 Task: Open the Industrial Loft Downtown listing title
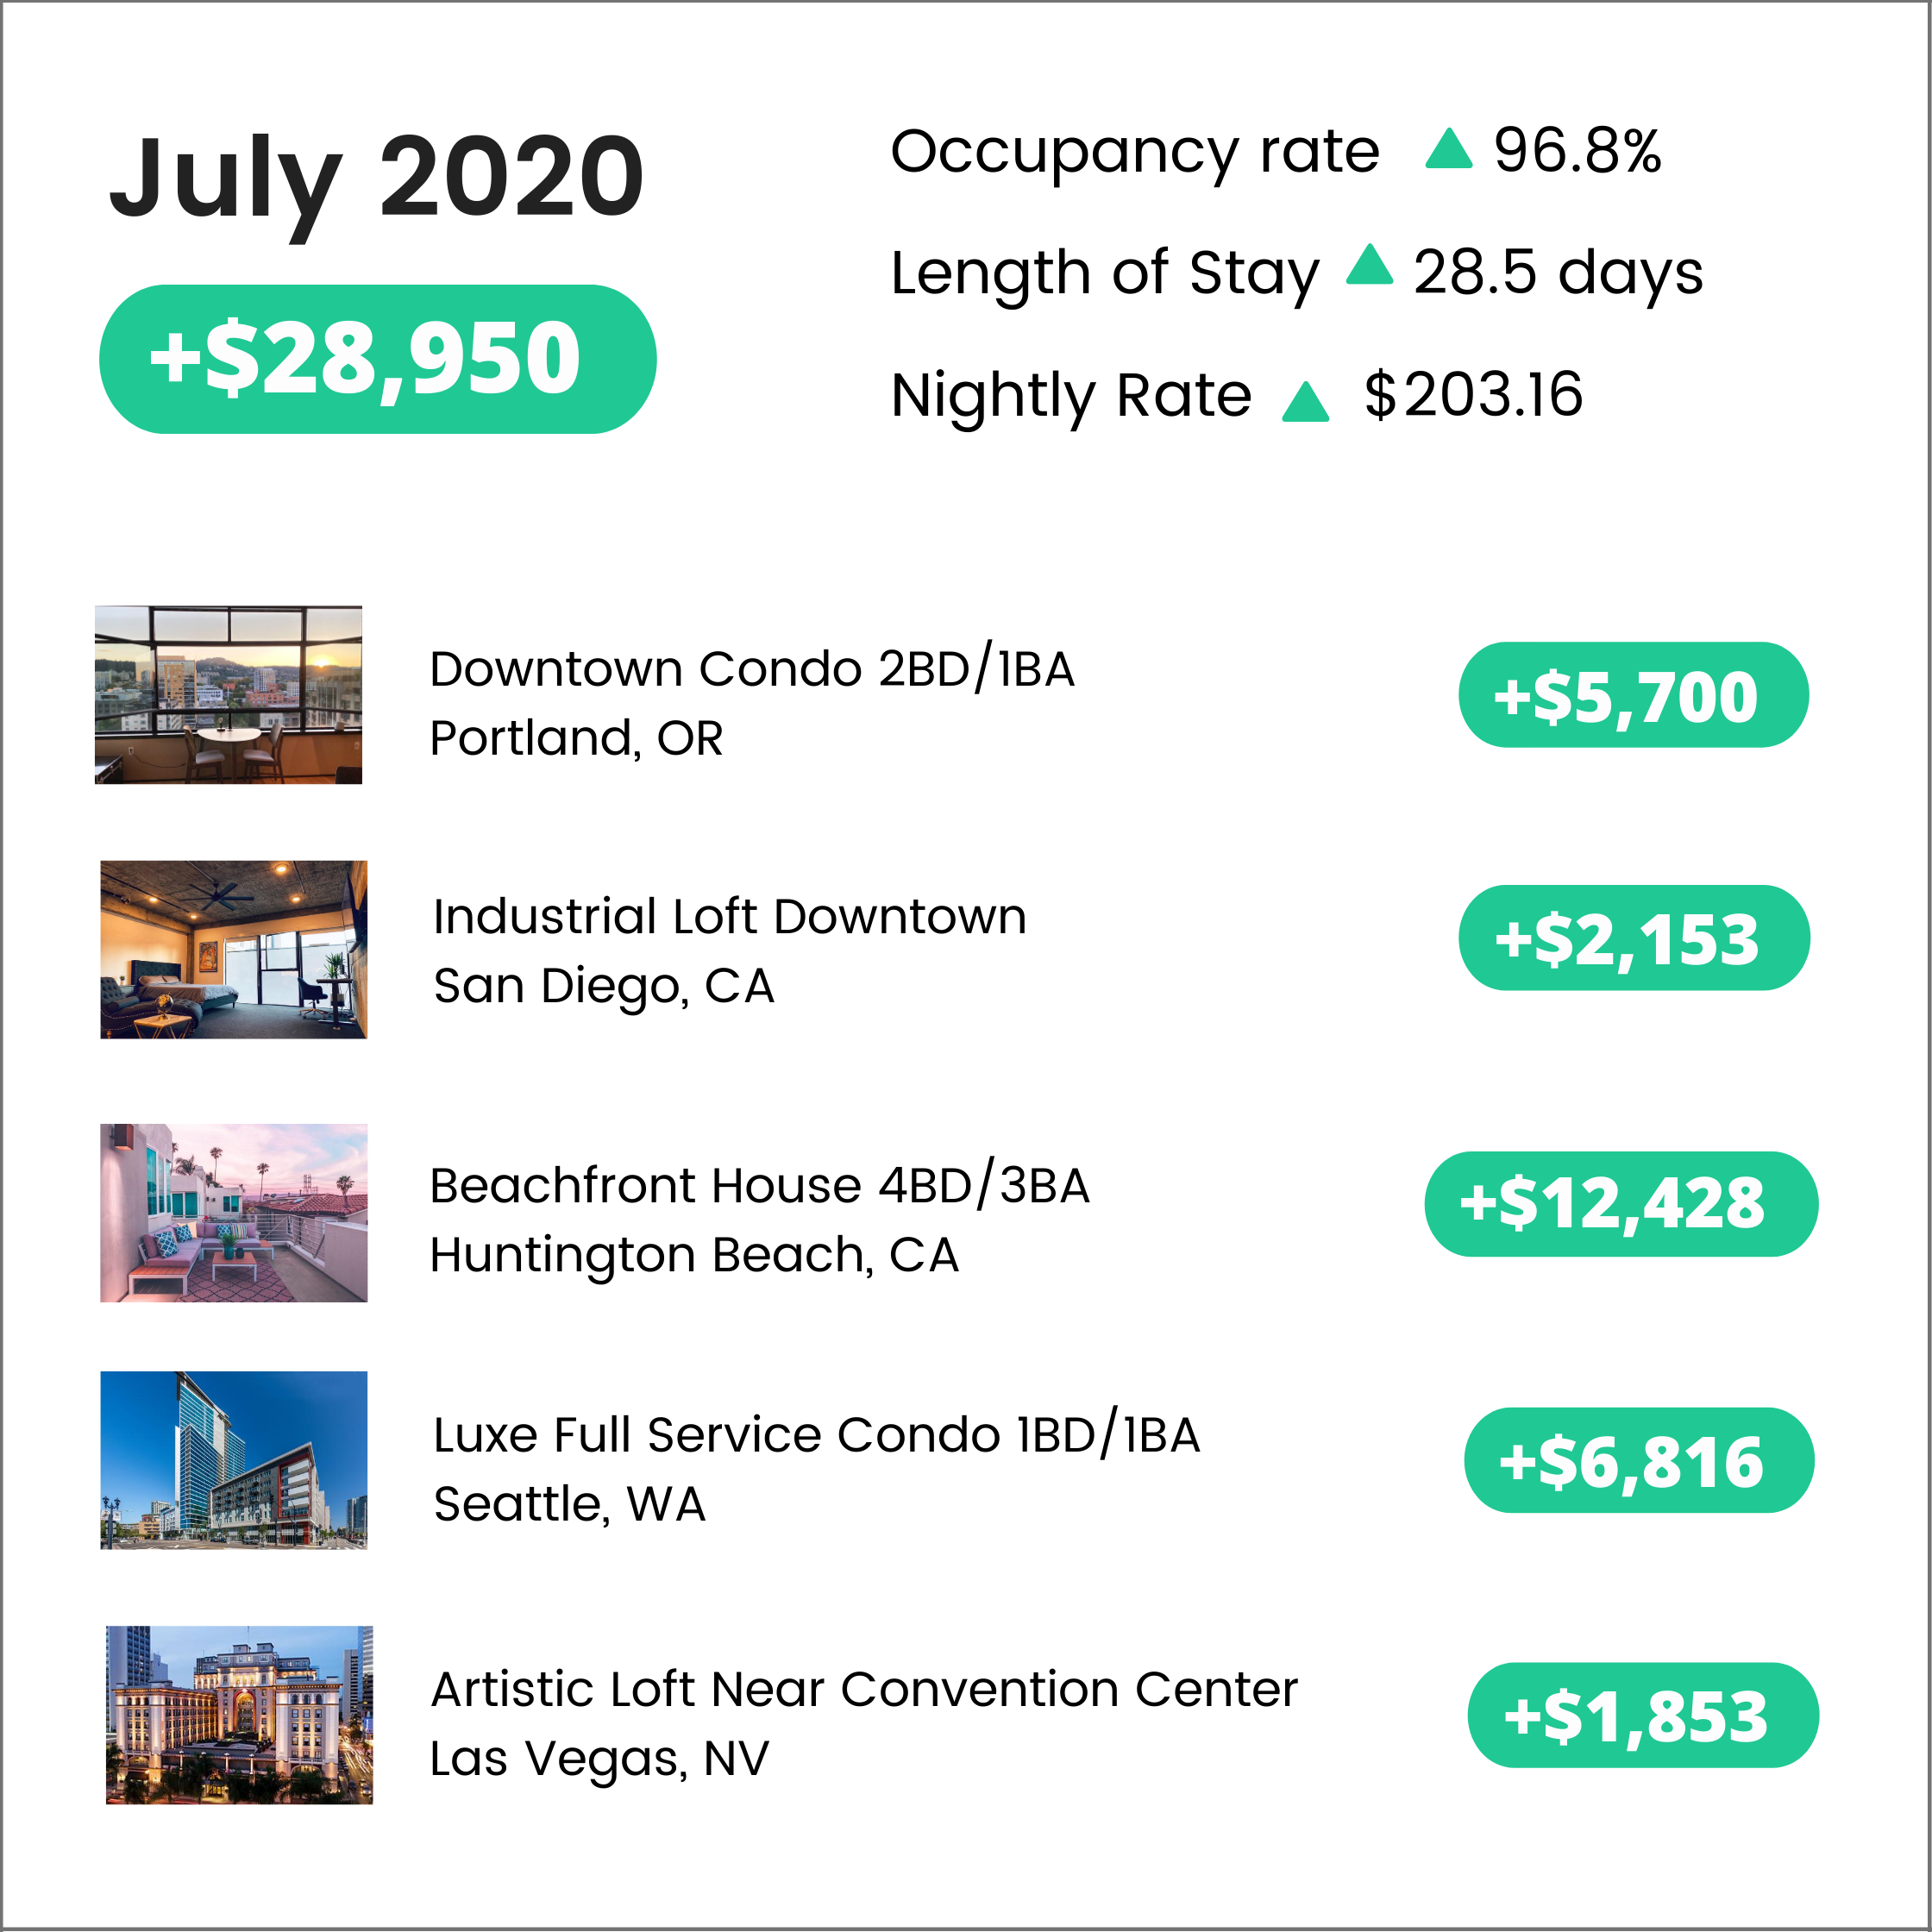pyautogui.click(x=729, y=916)
